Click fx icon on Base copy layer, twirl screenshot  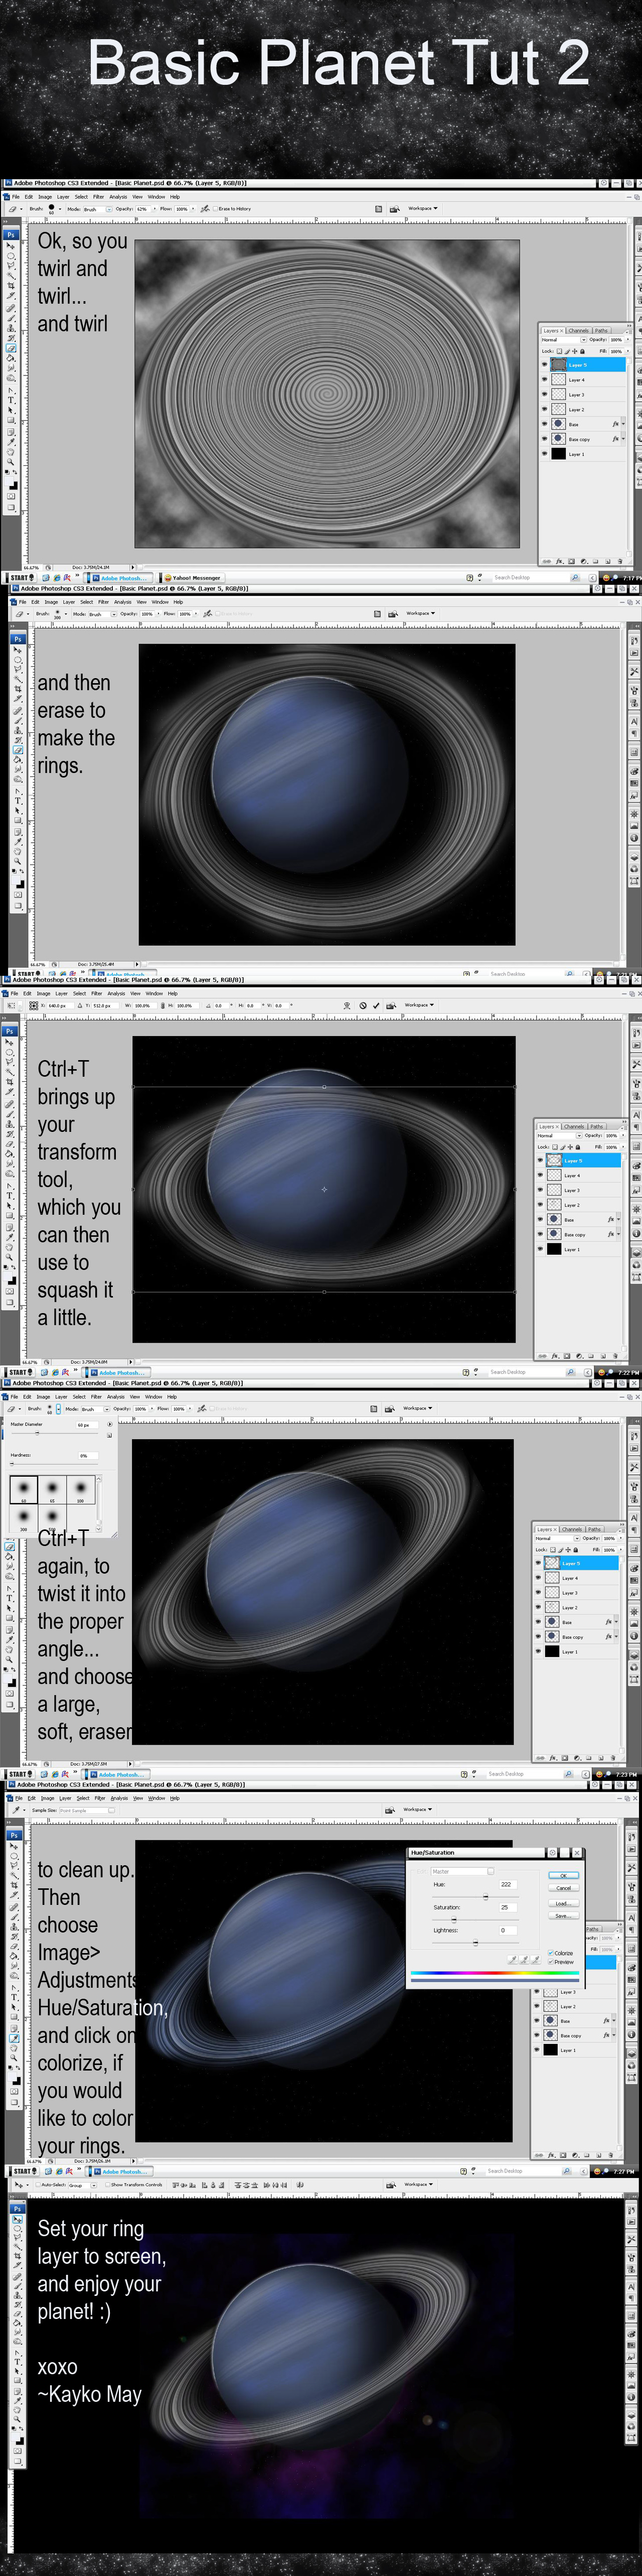pyautogui.click(x=616, y=439)
